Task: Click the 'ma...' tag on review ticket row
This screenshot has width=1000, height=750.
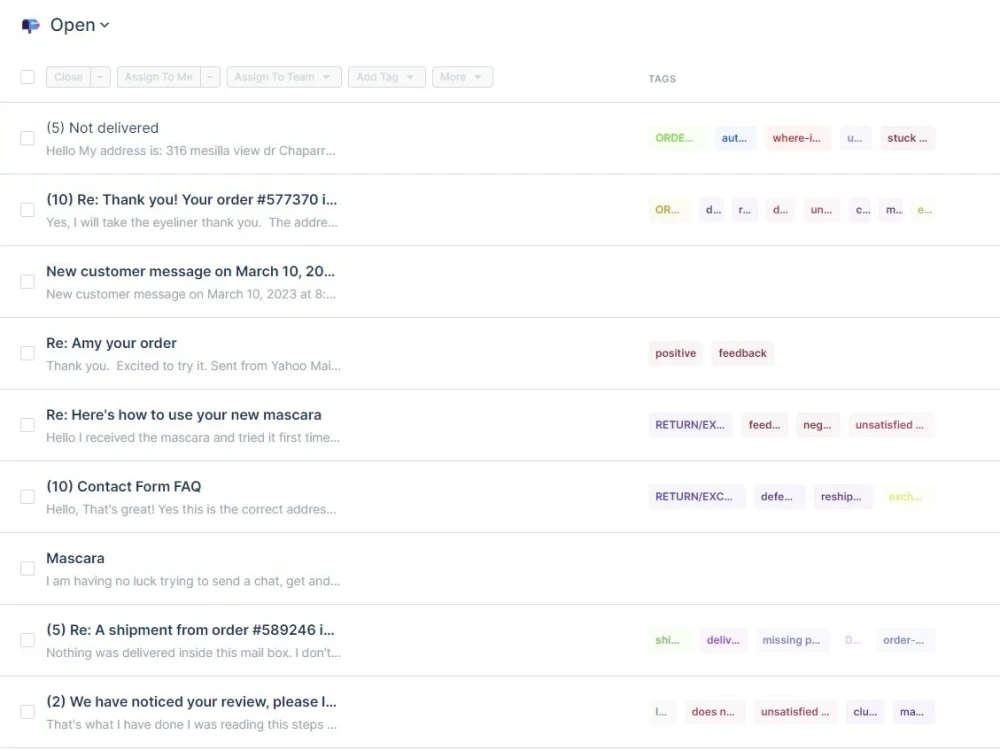Action: click(x=912, y=712)
